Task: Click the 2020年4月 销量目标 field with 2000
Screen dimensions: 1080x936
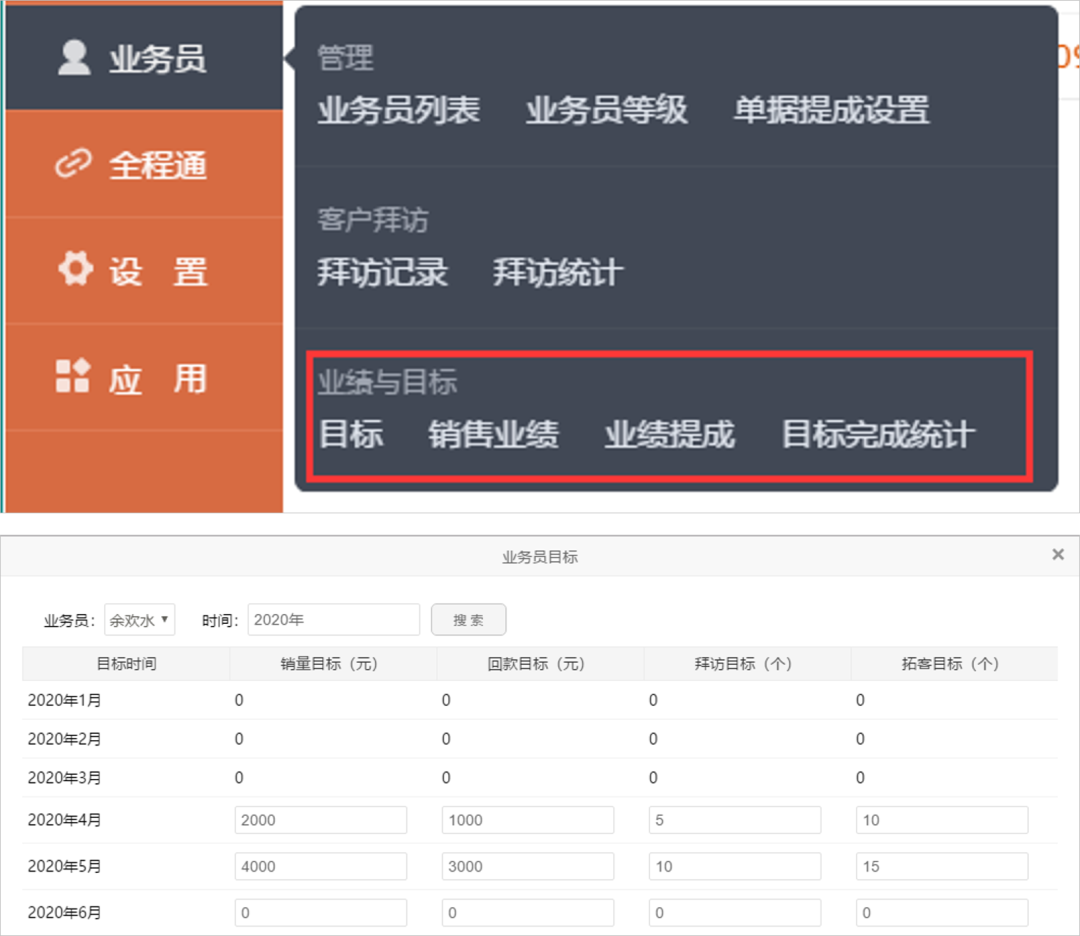Action: (x=321, y=820)
